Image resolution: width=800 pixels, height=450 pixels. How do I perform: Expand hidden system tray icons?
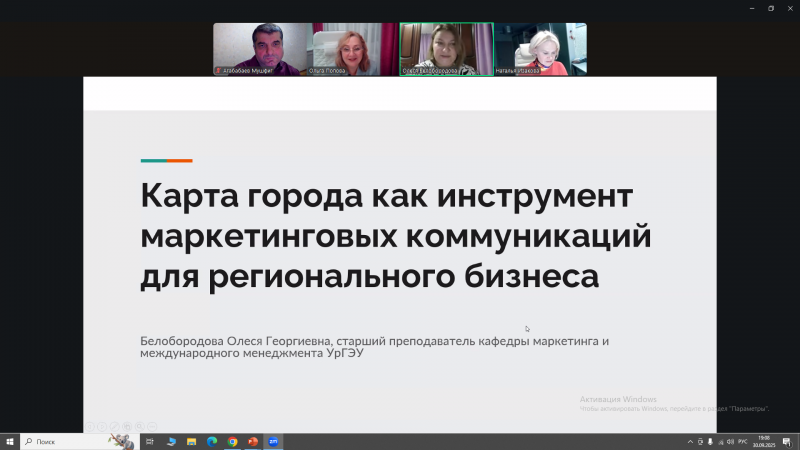pyautogui.click(x=688, y=441)
